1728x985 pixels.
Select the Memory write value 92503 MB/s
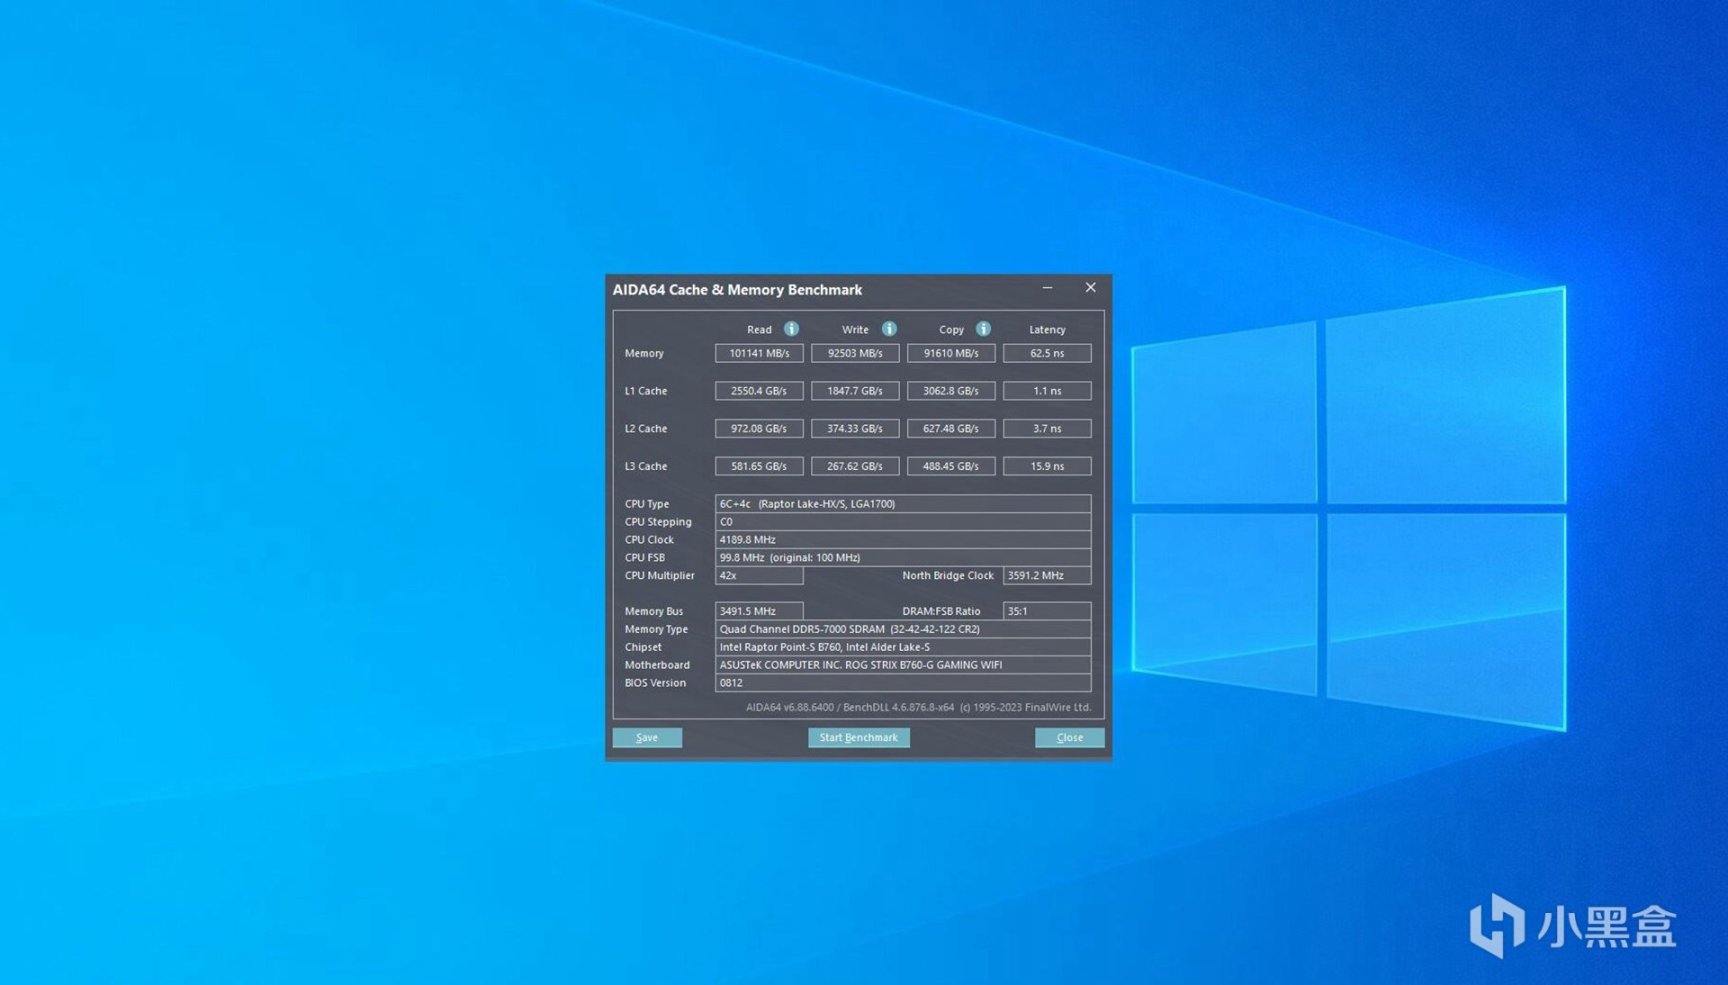855,353
